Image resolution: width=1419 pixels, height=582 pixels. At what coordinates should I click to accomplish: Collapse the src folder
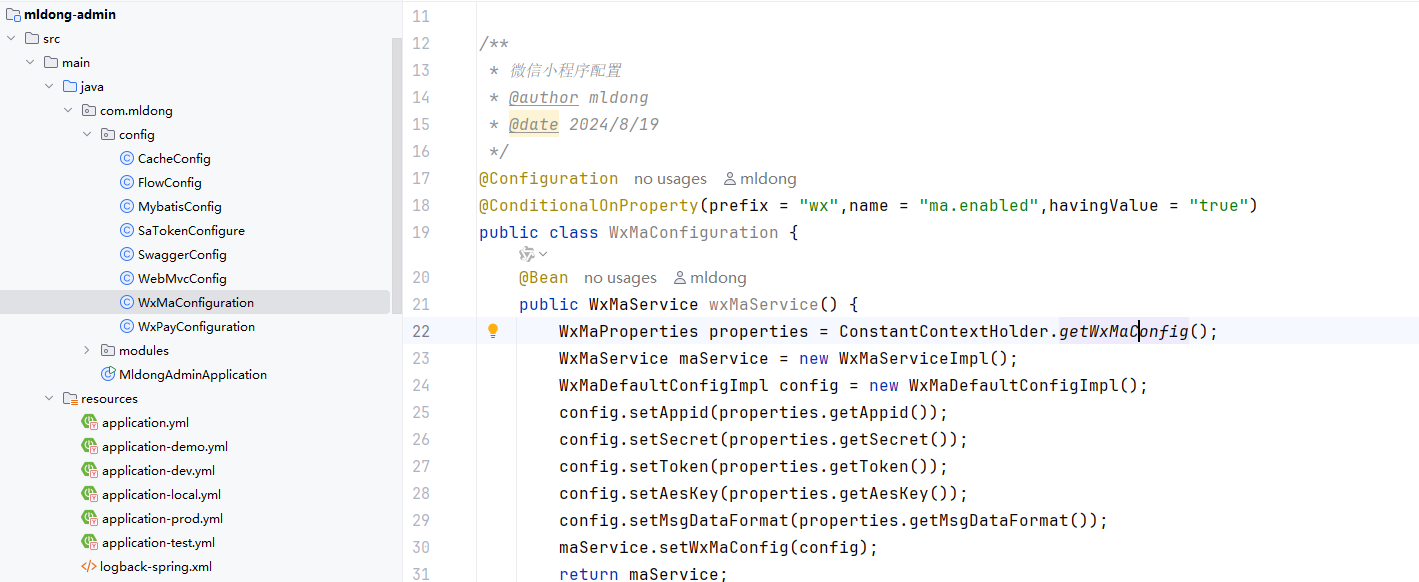point(11,38)
